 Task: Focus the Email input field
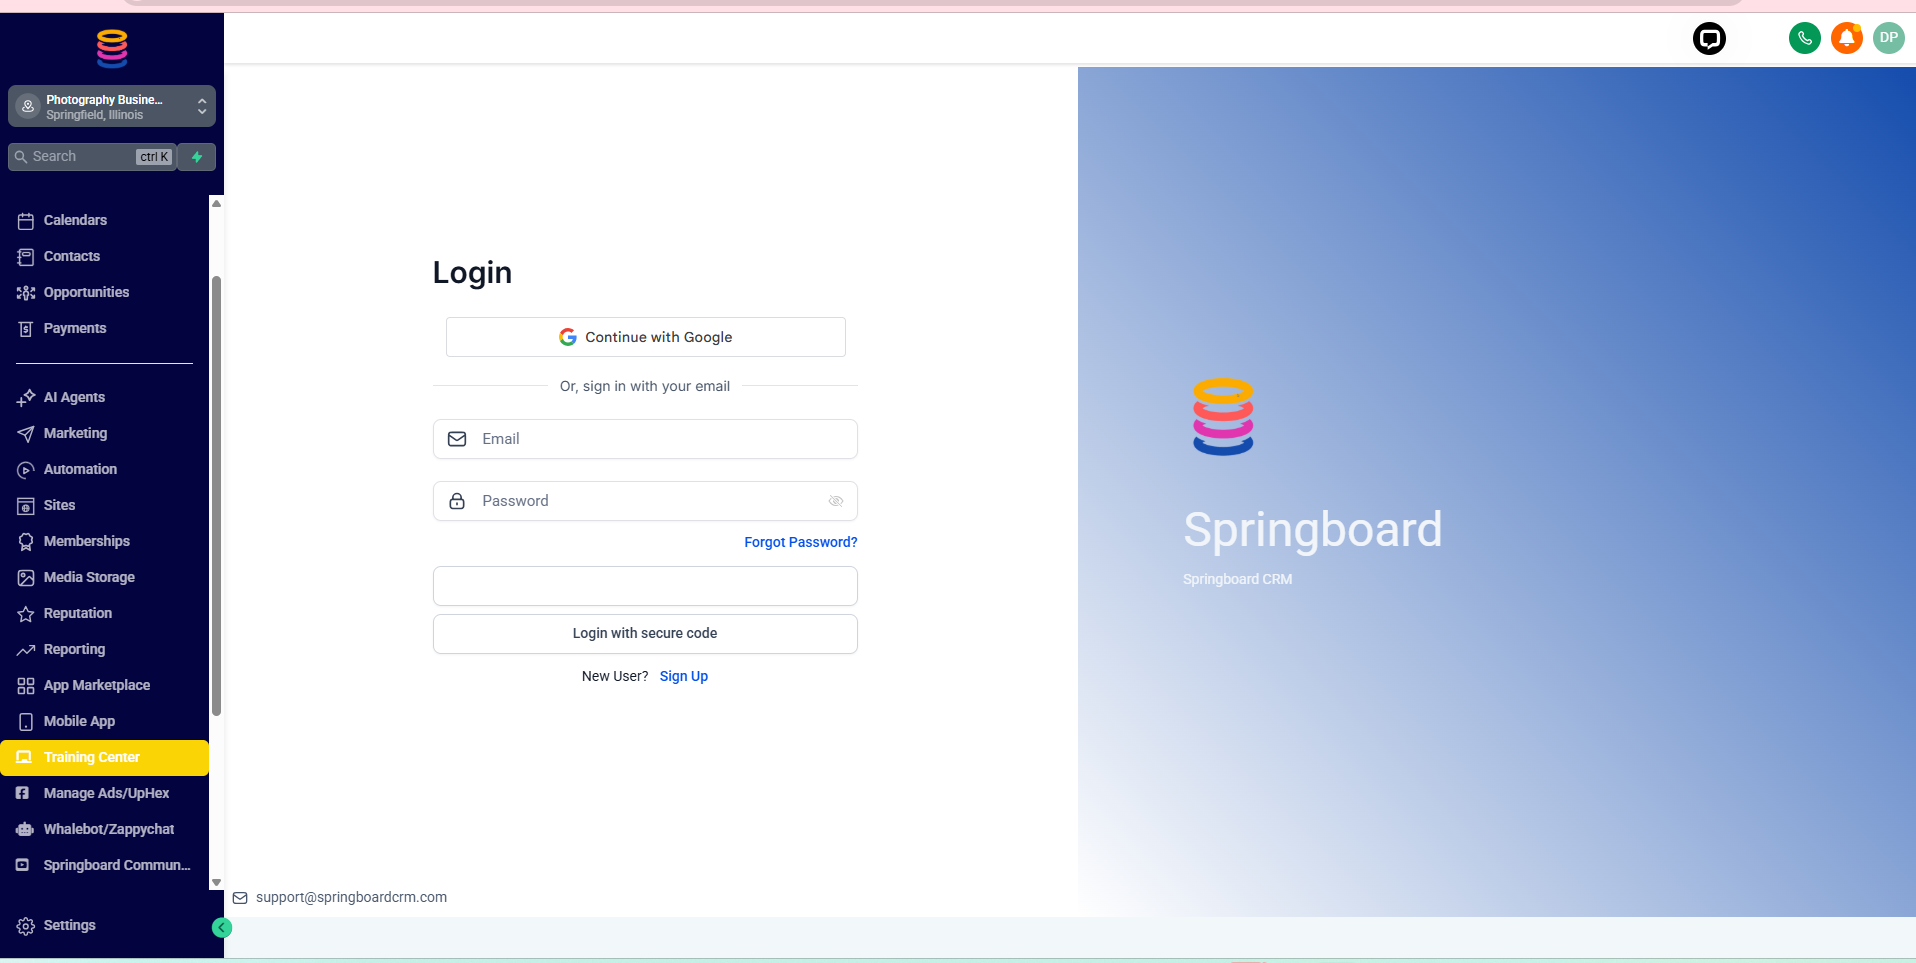(660, 439)
